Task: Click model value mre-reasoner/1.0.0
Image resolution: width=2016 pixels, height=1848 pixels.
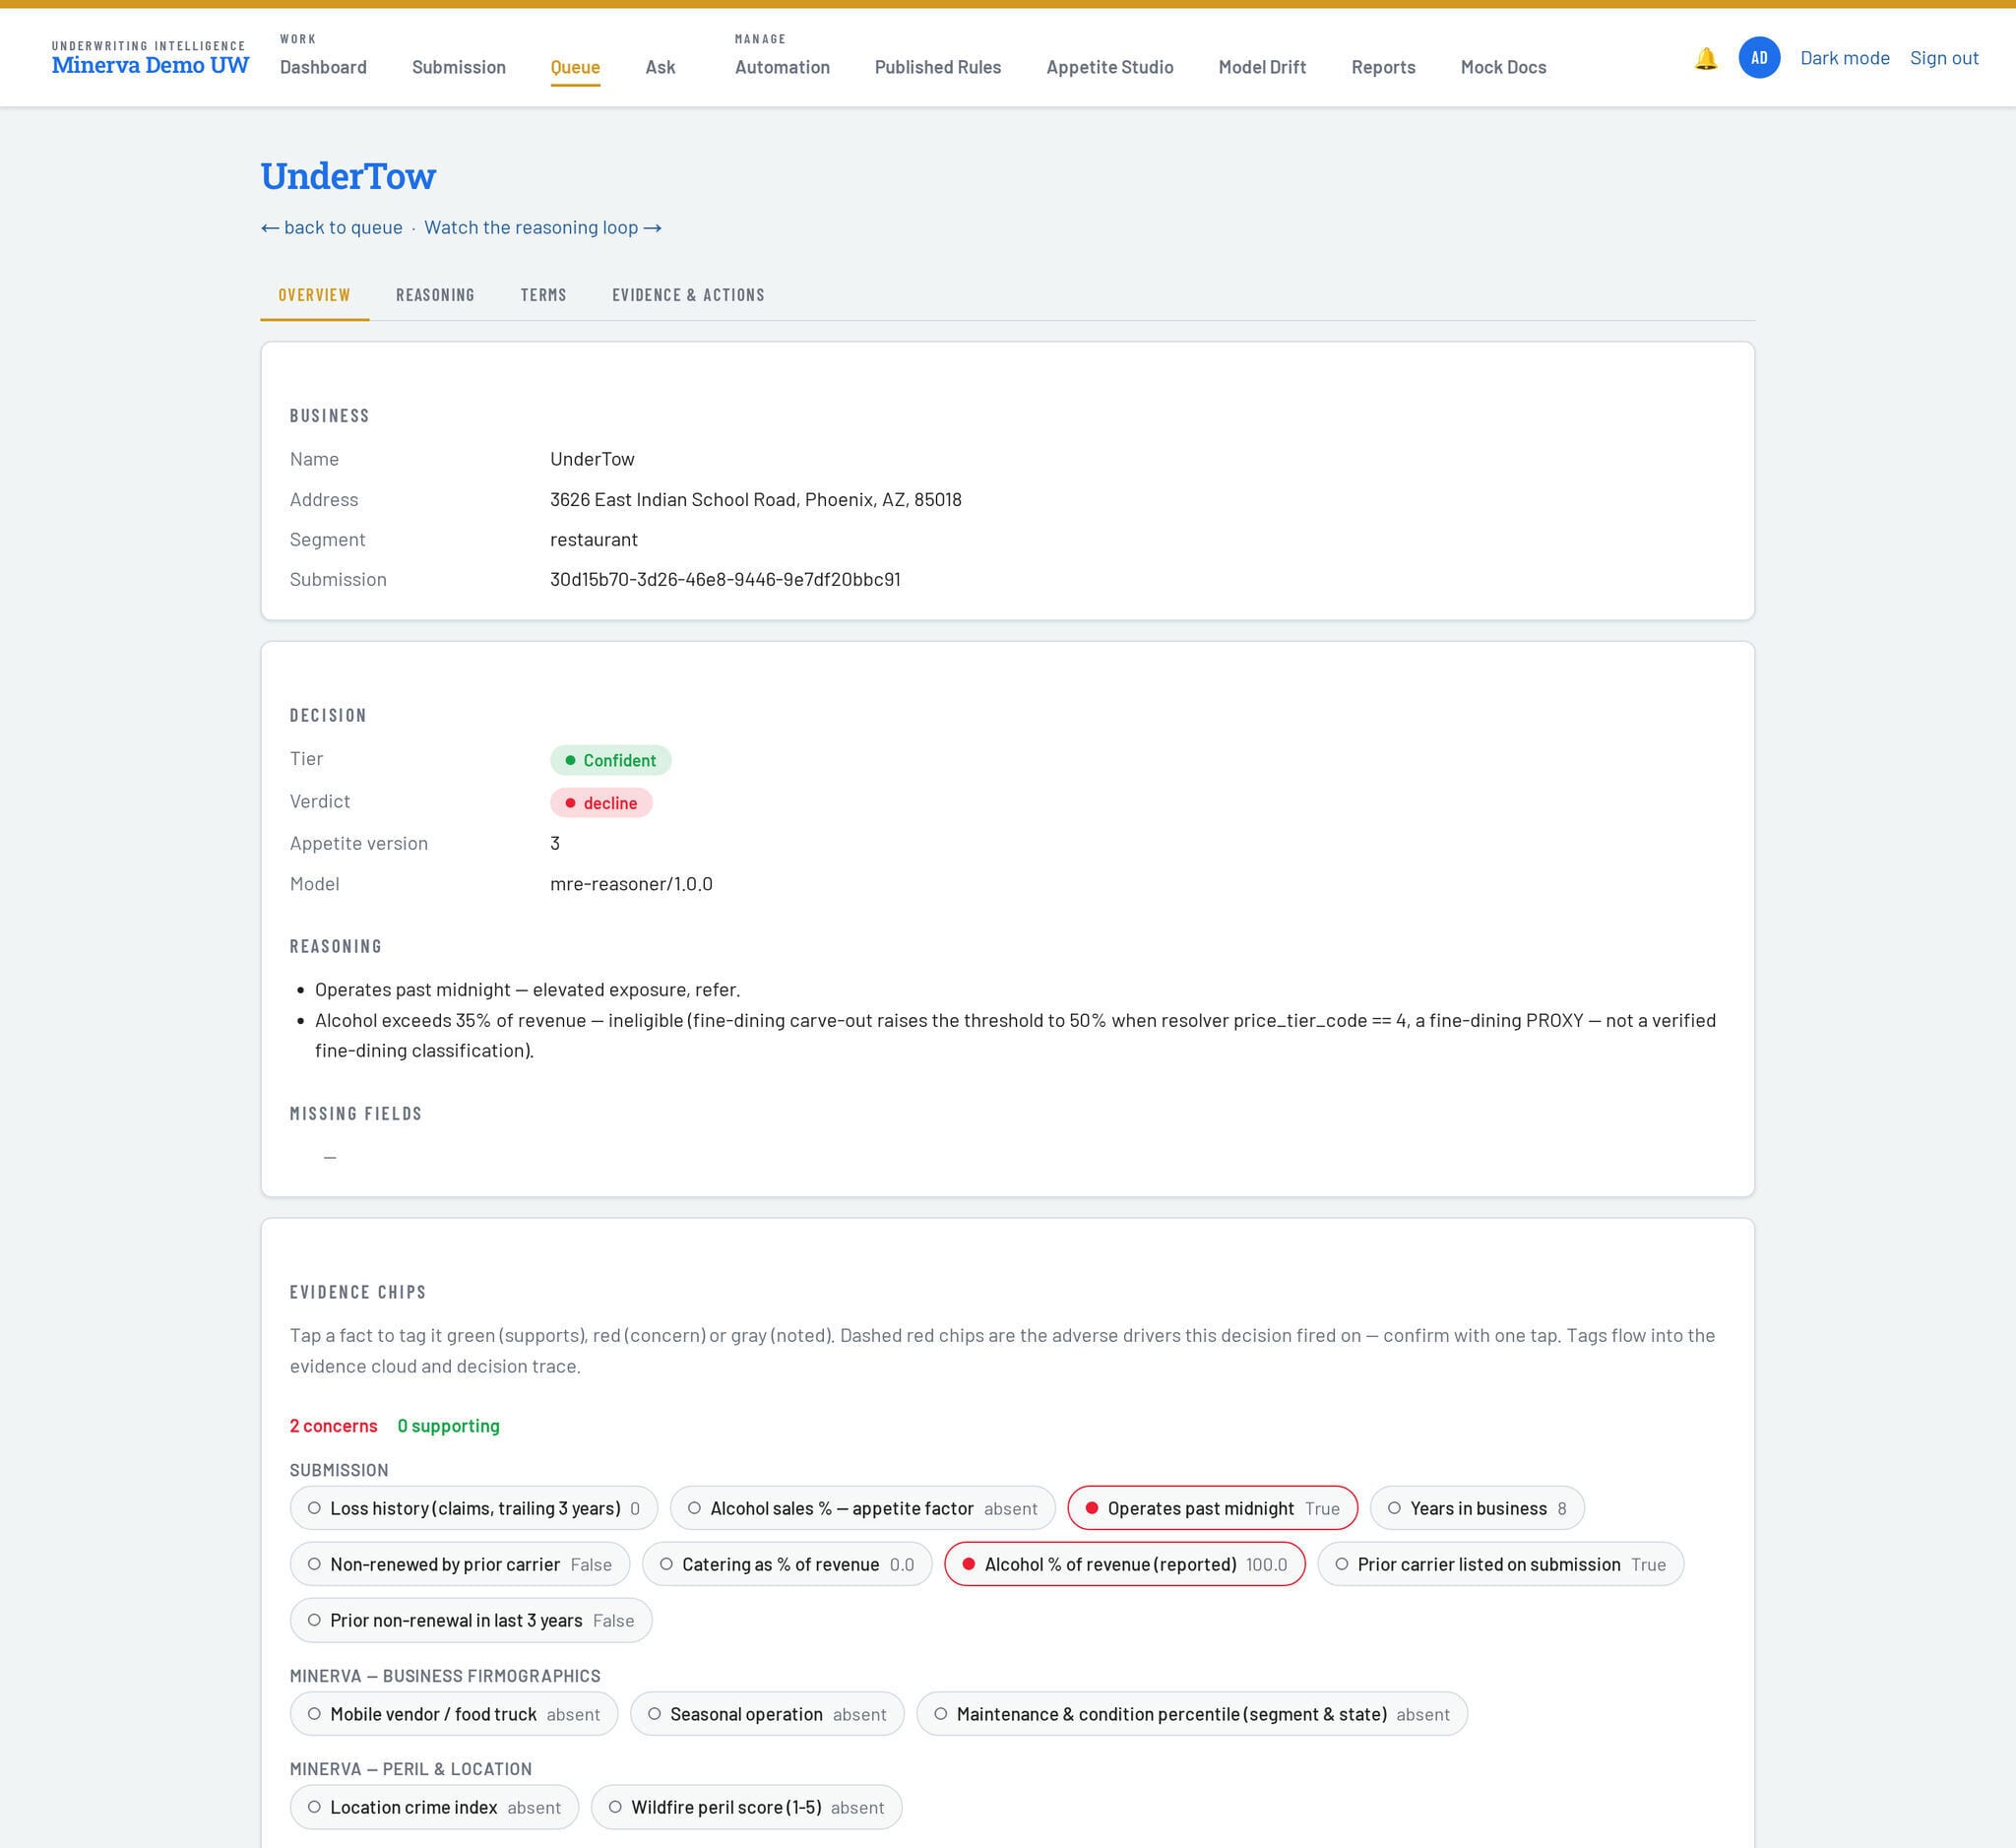Action: click(x=631, y=884)
